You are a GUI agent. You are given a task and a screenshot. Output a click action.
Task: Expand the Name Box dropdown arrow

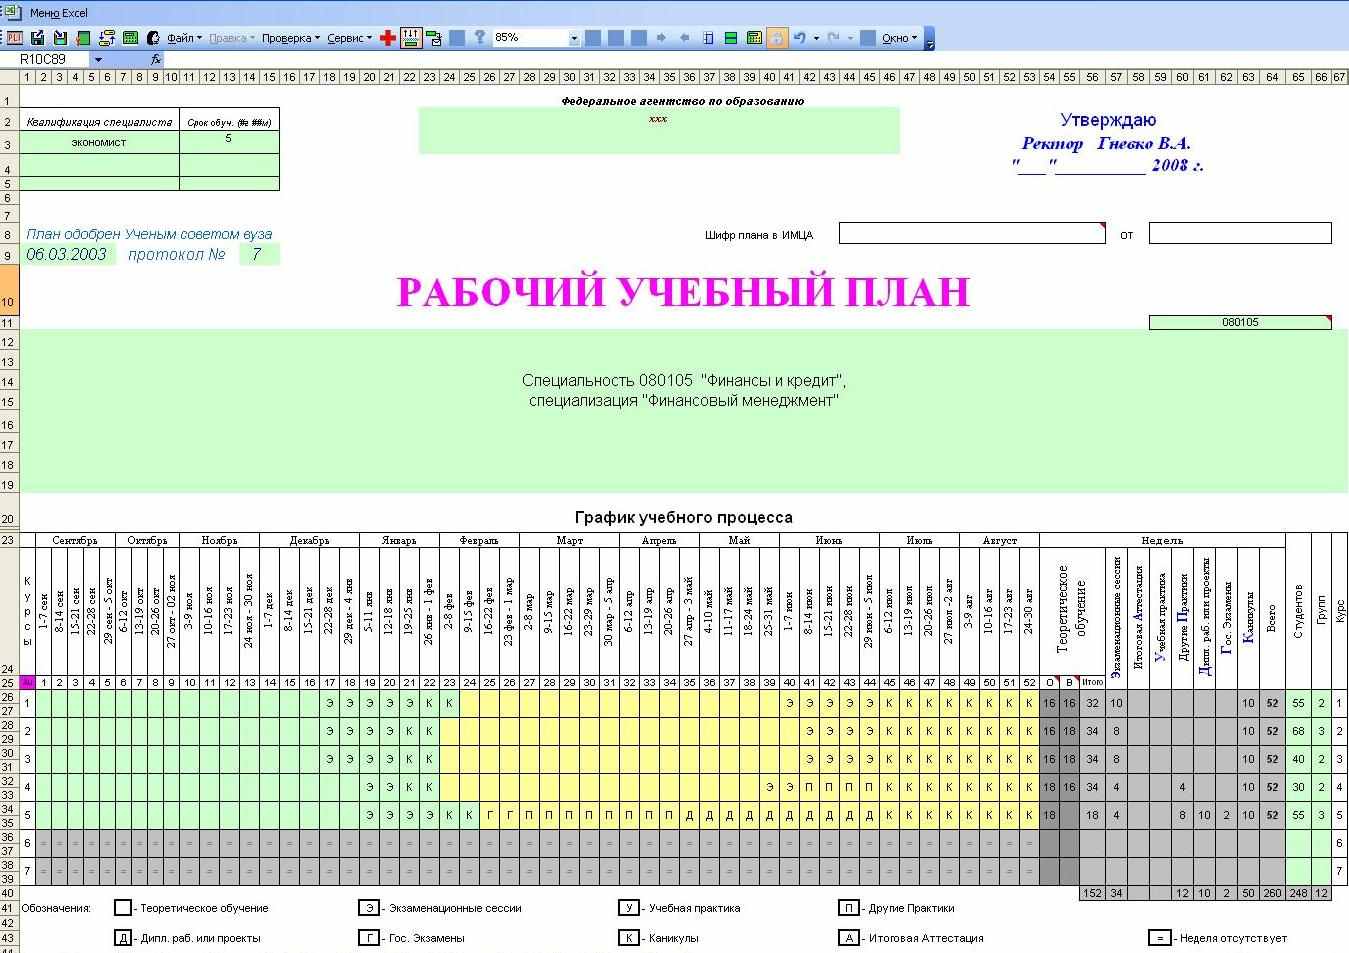[x=97, y=60]
